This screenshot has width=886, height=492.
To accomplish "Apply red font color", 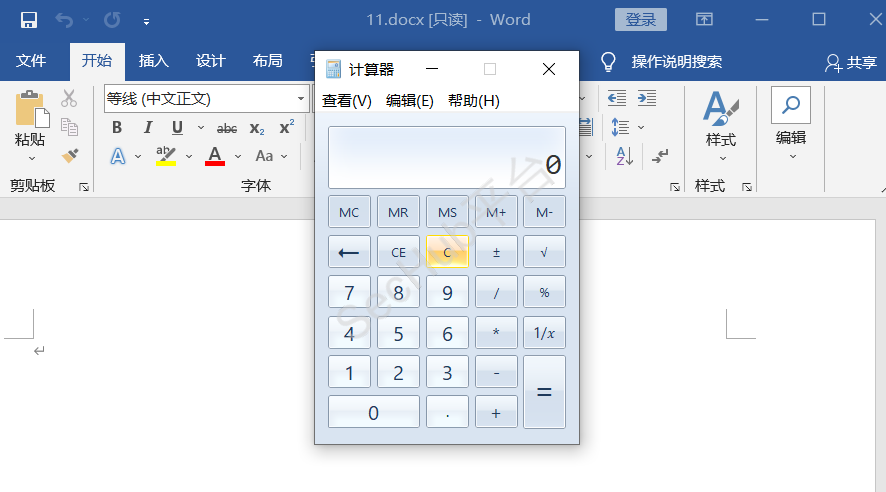I will tap(215, 156).
